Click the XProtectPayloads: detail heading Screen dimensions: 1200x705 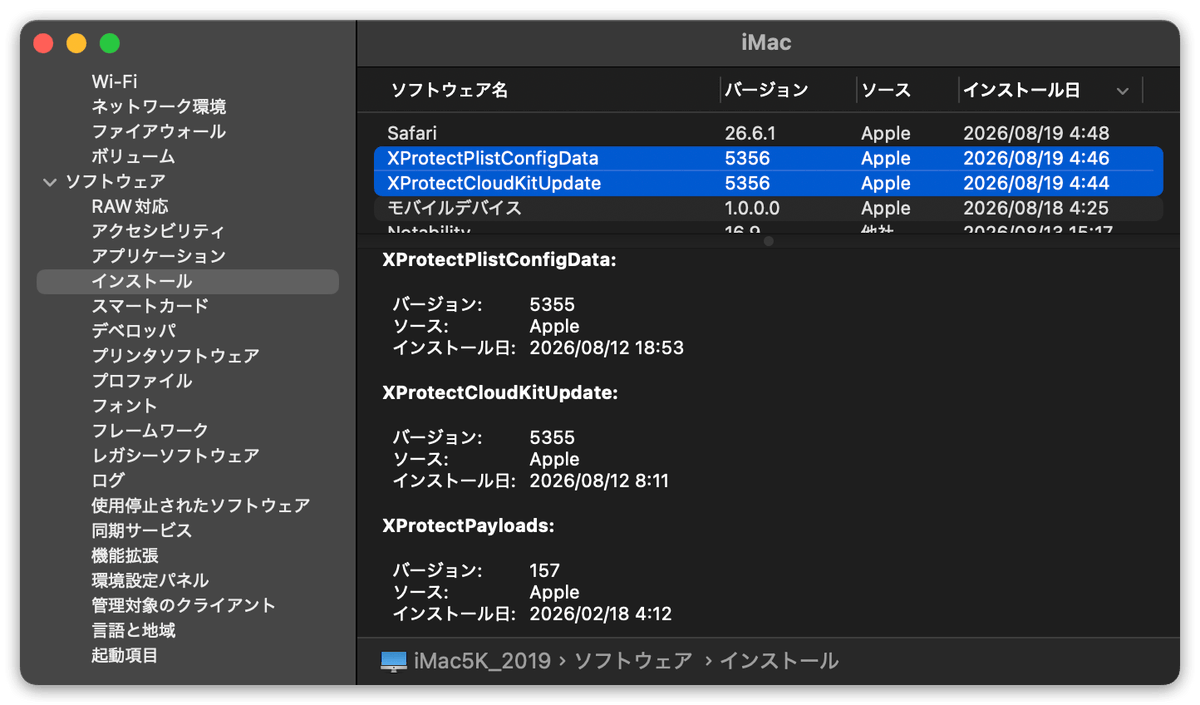[468, 526]
